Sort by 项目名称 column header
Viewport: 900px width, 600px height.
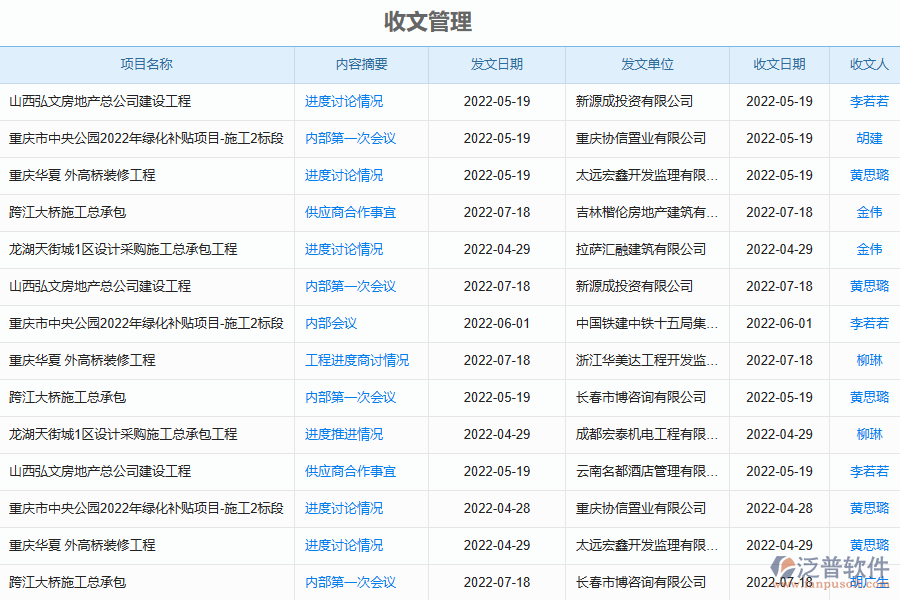pos(146,64)
